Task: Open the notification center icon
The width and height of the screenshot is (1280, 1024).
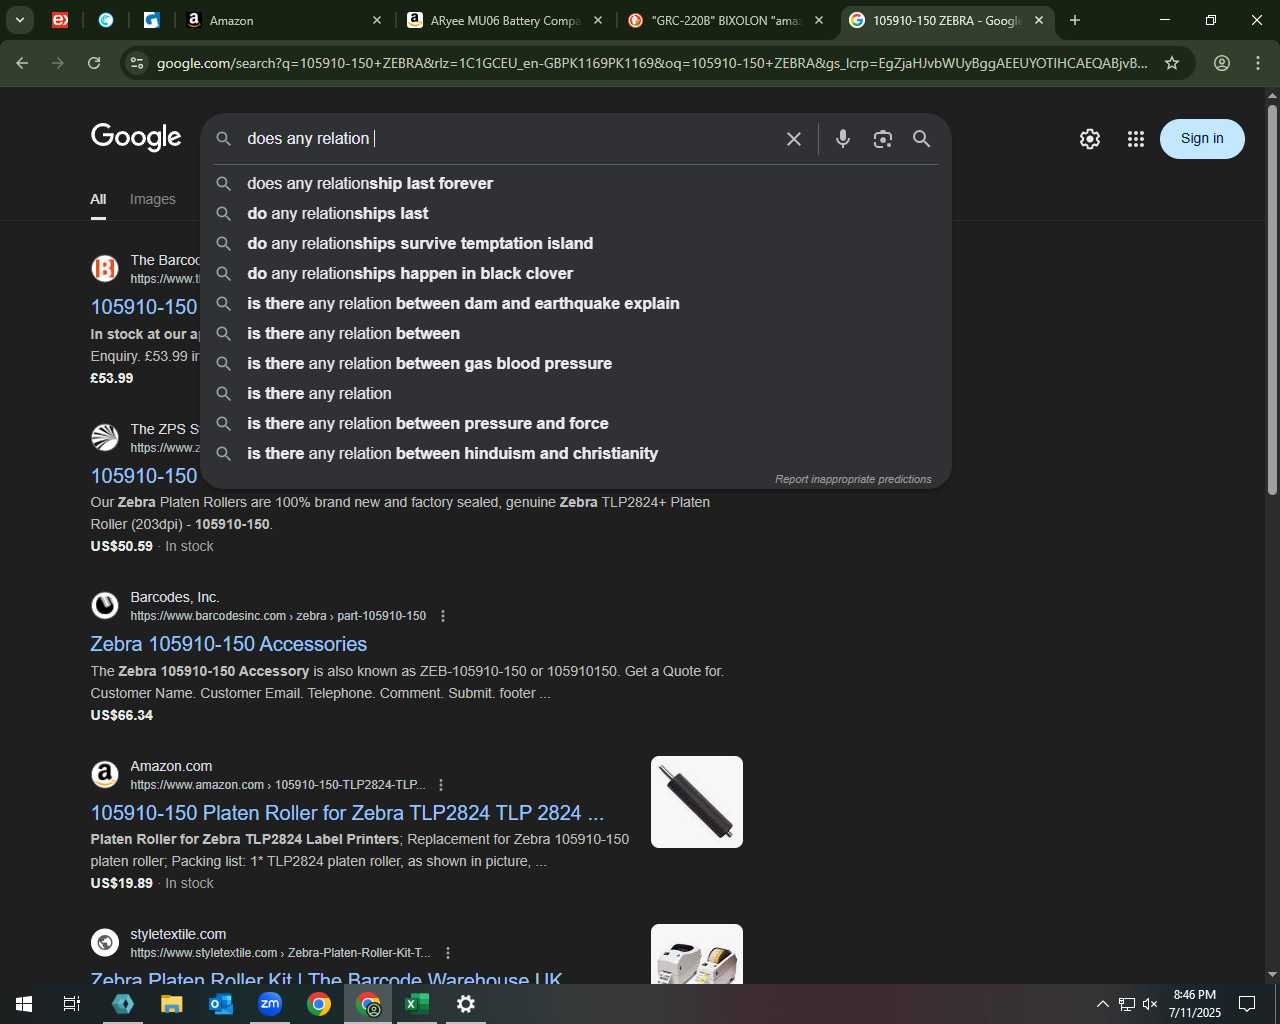Action: coord(1247,1004)
